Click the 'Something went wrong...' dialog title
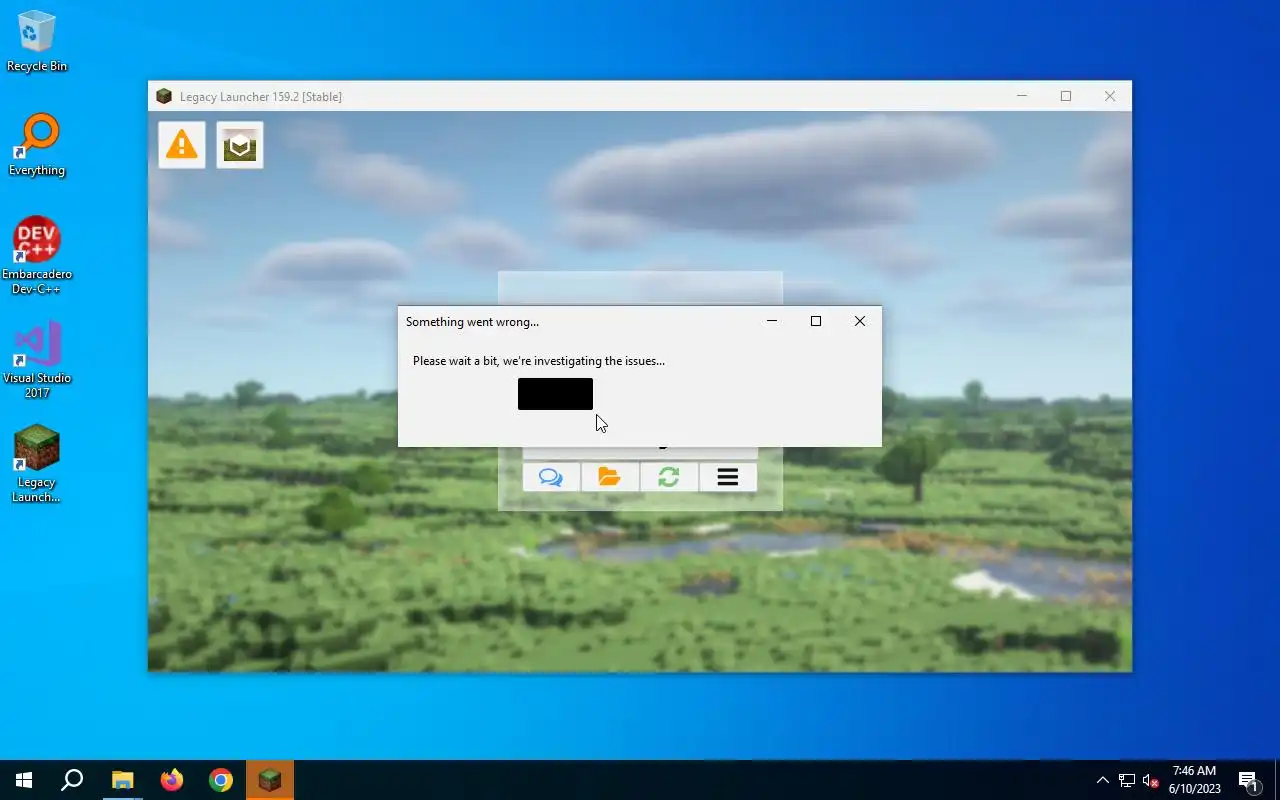Image resolution: width=1280 pixels, height=800 pixels. click(x=472, y=322)
